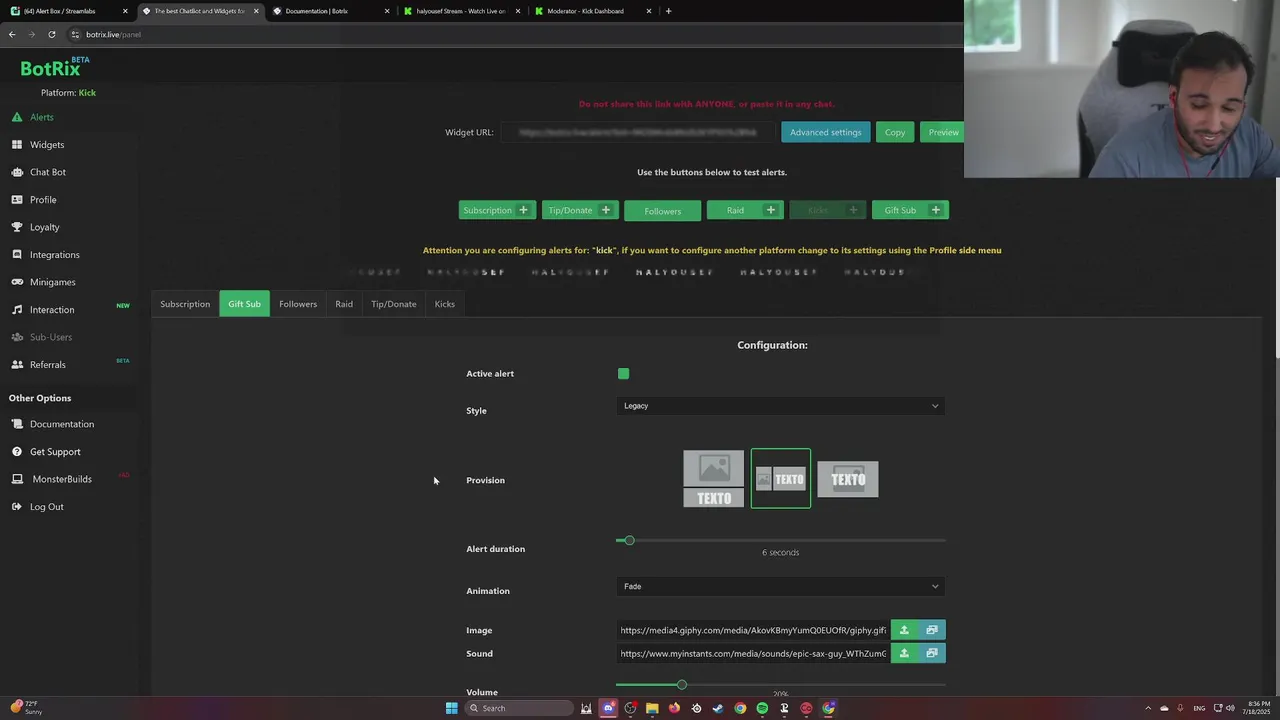Open the Windows Start menu

(451, 708)
